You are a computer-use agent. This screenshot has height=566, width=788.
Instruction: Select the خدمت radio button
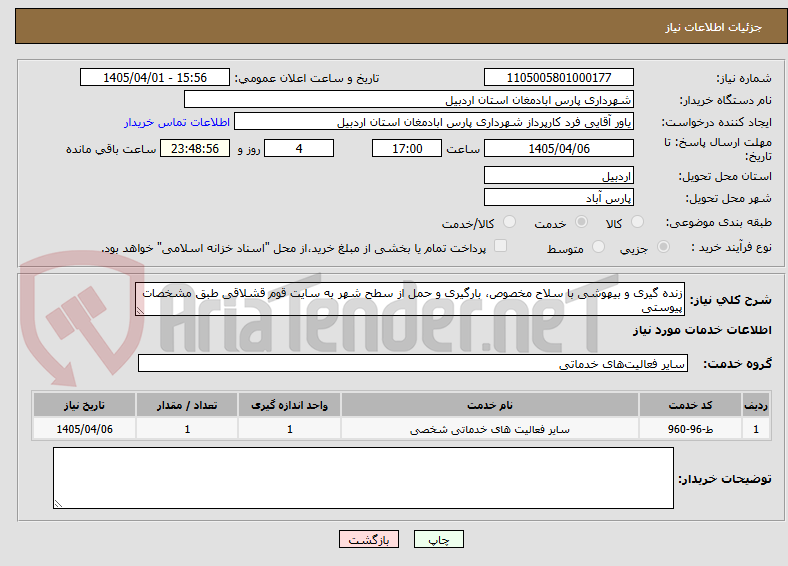click(581, 222)
